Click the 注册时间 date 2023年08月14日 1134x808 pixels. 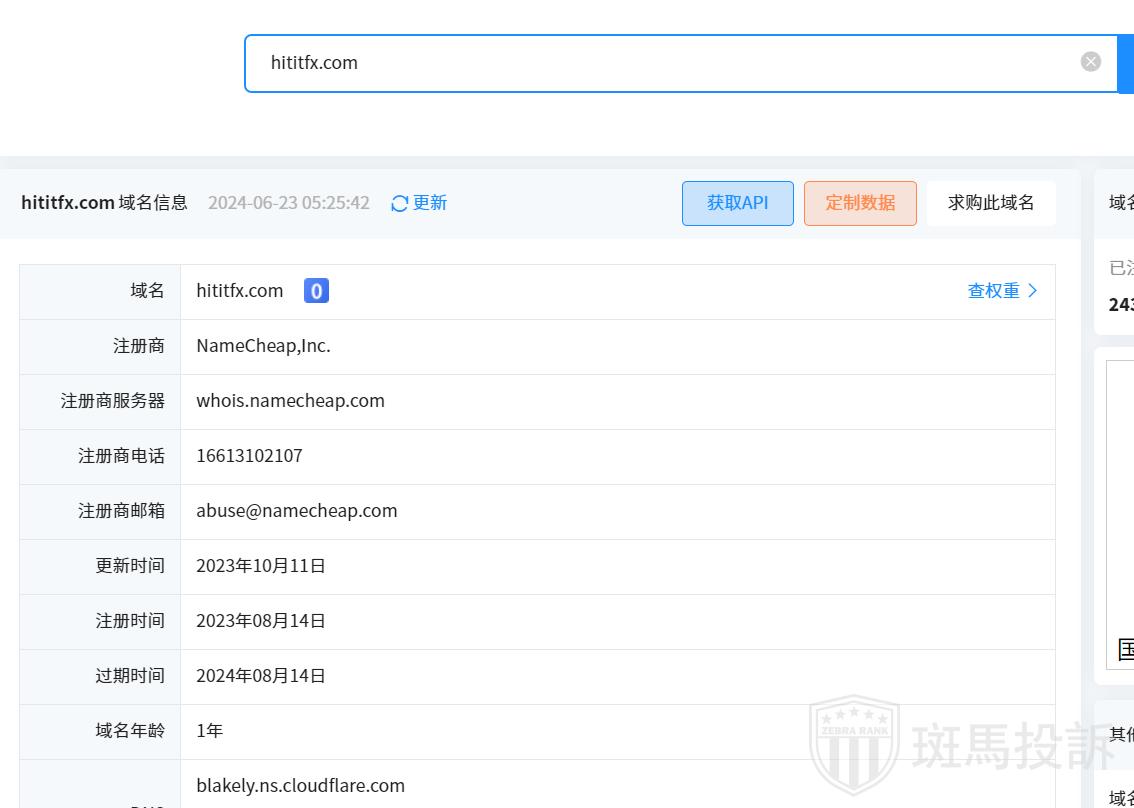pos(261,621)
